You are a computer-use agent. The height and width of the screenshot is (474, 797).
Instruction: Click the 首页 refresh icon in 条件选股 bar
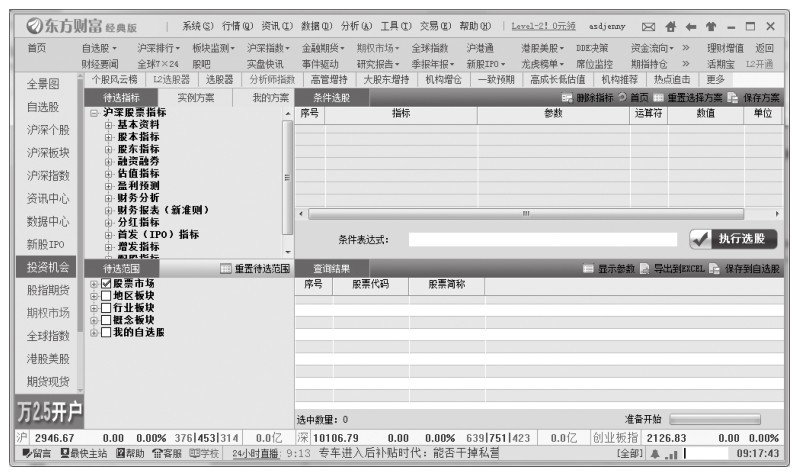[x=622, y=97]
